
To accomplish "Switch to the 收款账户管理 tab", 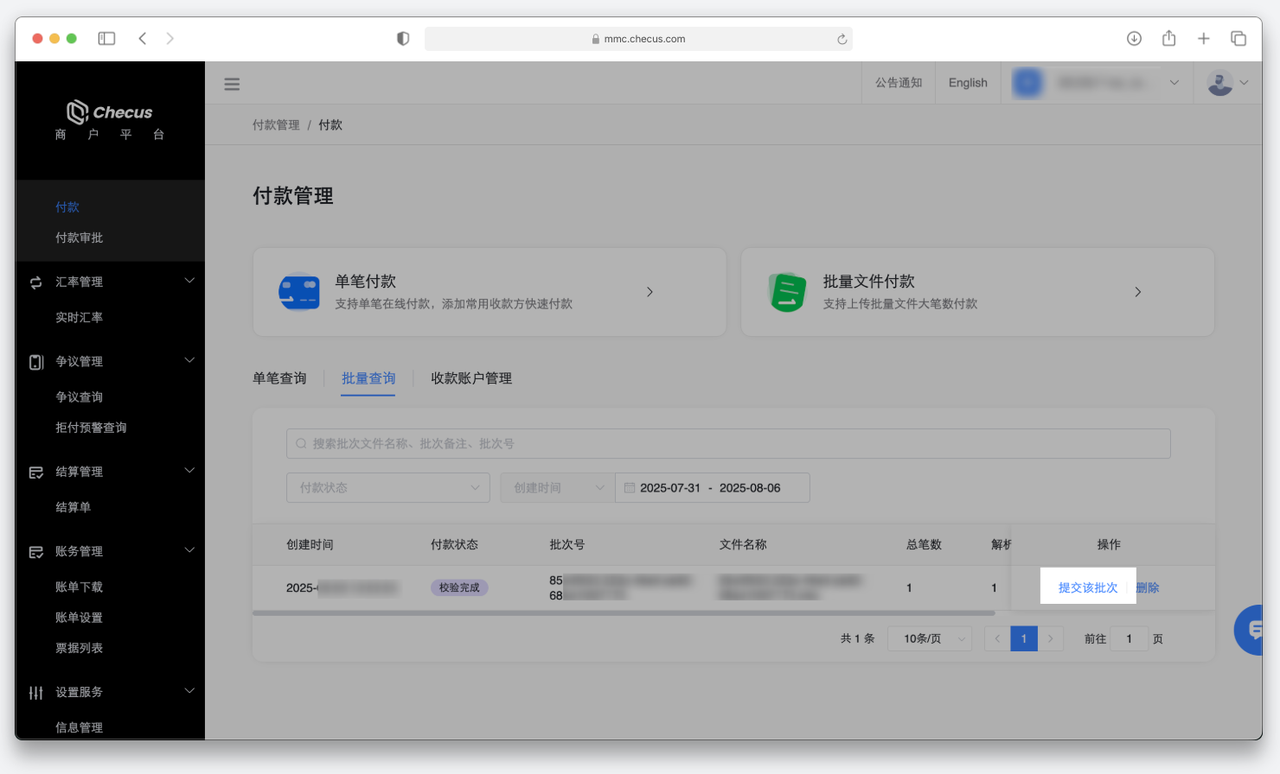I will pos(471,379).
